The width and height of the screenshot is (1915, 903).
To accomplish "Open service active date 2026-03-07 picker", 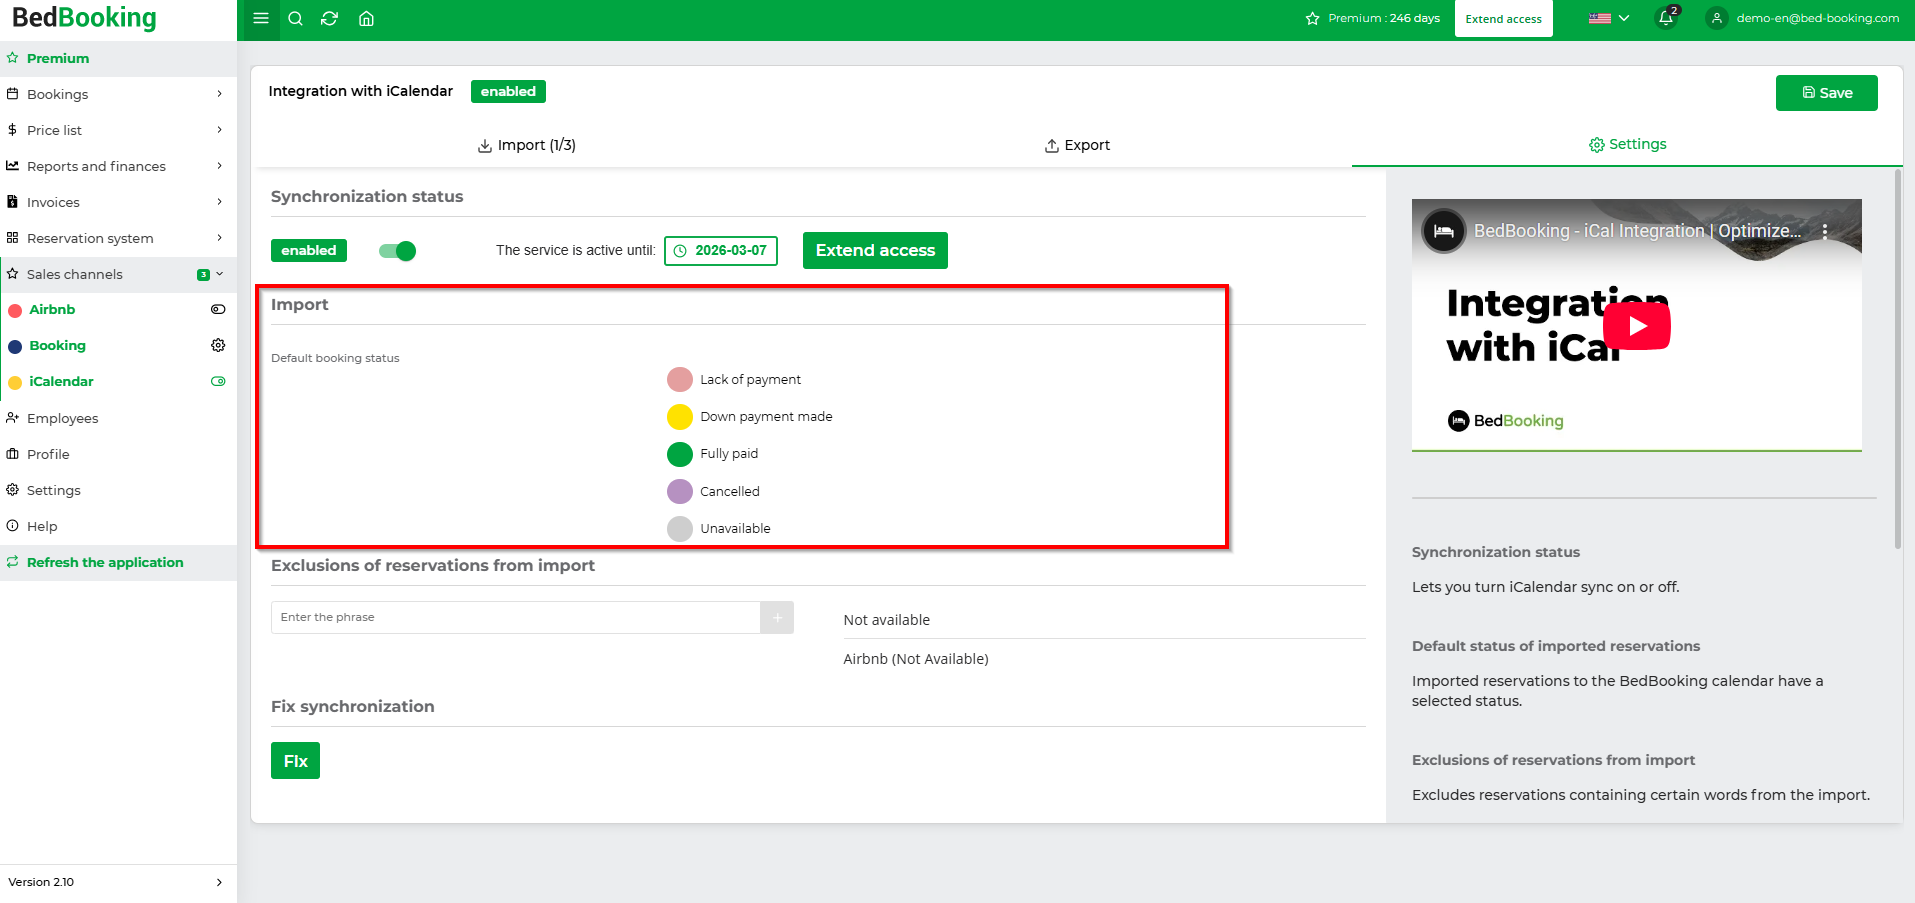I will click(721, 251).
